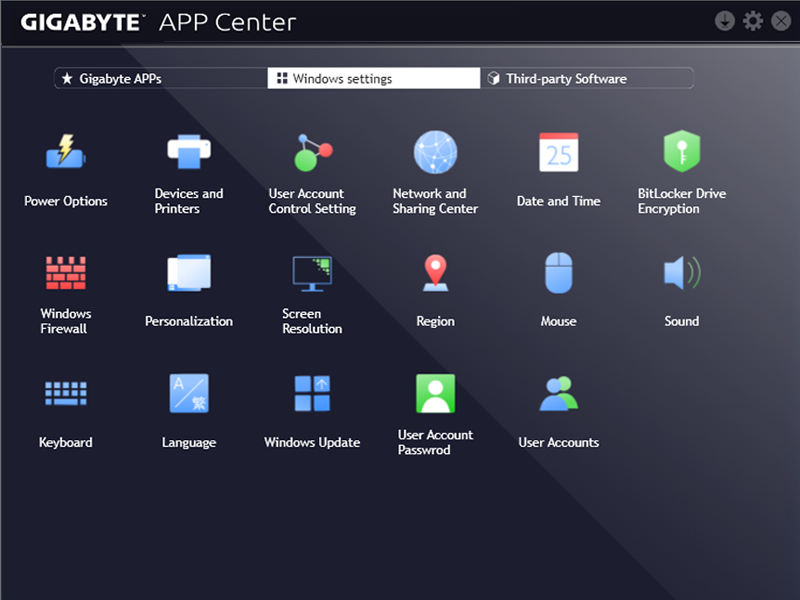Image resolution: width=800 pixels, height=600 pixels.
Task: Launch Windows Update
Action: pos(312,393)
